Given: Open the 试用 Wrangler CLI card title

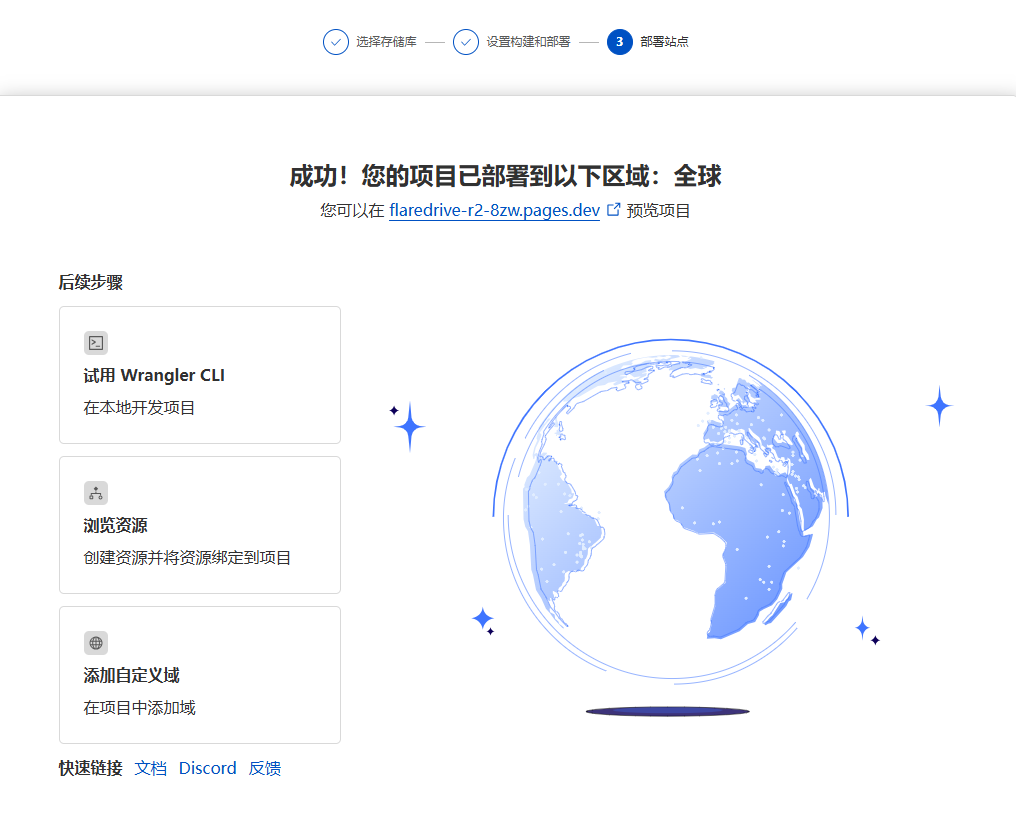Looking at the screenshot, I should [154, 376].
